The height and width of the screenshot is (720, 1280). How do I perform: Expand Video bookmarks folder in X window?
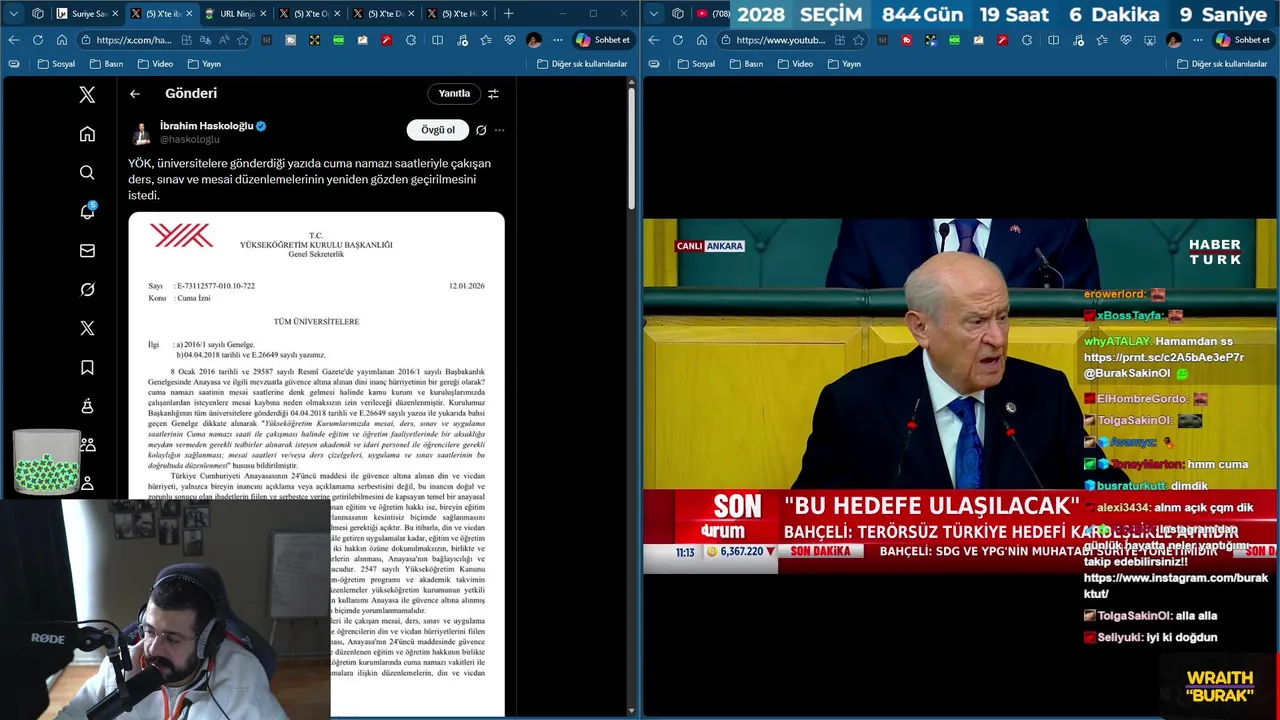pos(155,64)
